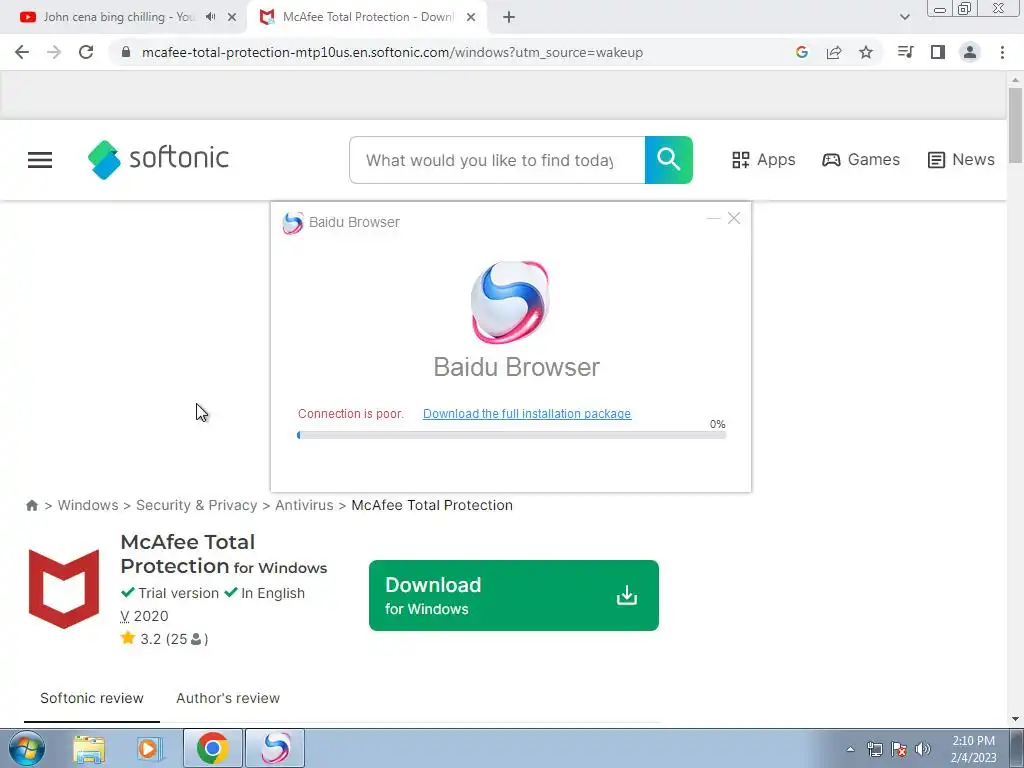
Task: Reload the Softonic page
Action: [x=86, y=52]
